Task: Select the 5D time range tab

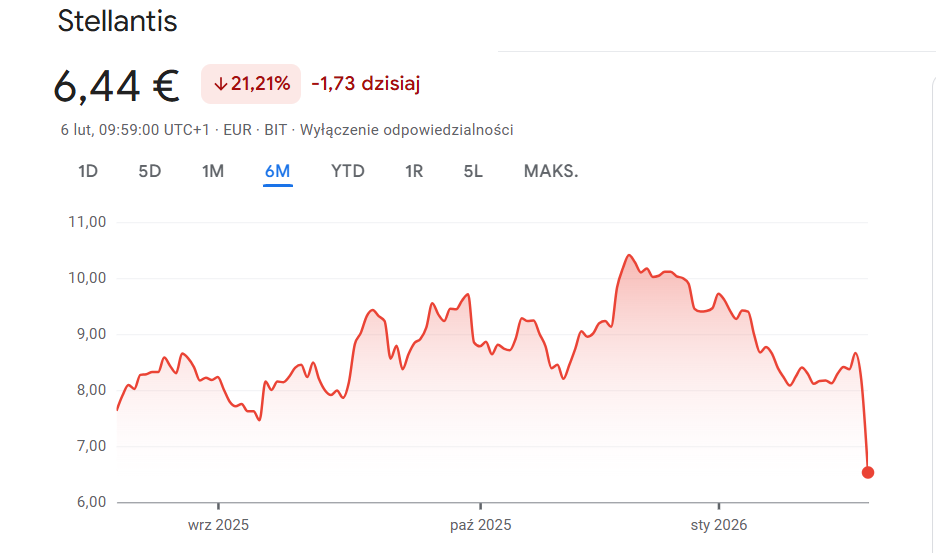Action: [x=150, y=171]
